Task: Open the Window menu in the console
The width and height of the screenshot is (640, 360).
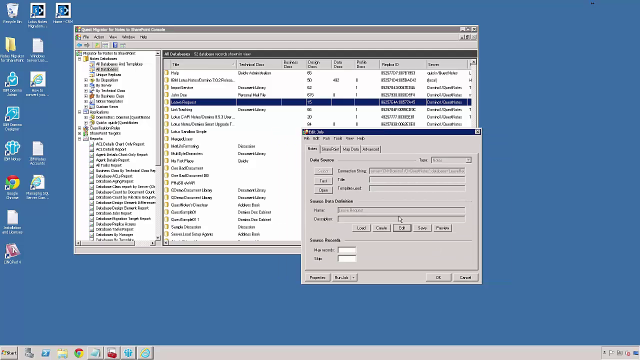Action: tap(128, 37)
